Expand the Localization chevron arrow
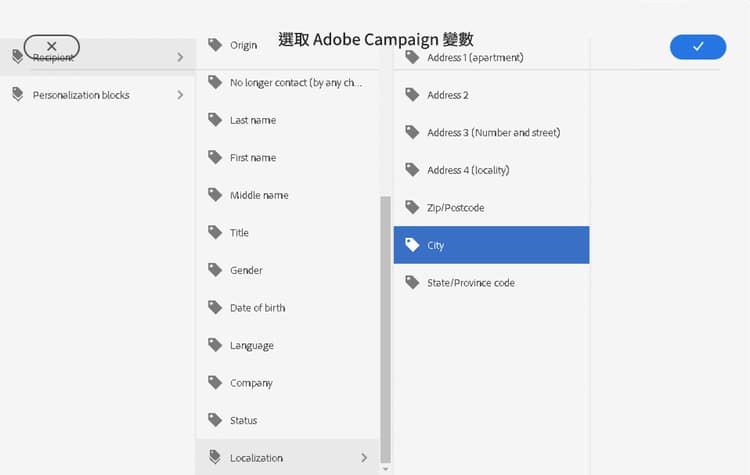This screenshot has height=475, width=750. point(364,458)
